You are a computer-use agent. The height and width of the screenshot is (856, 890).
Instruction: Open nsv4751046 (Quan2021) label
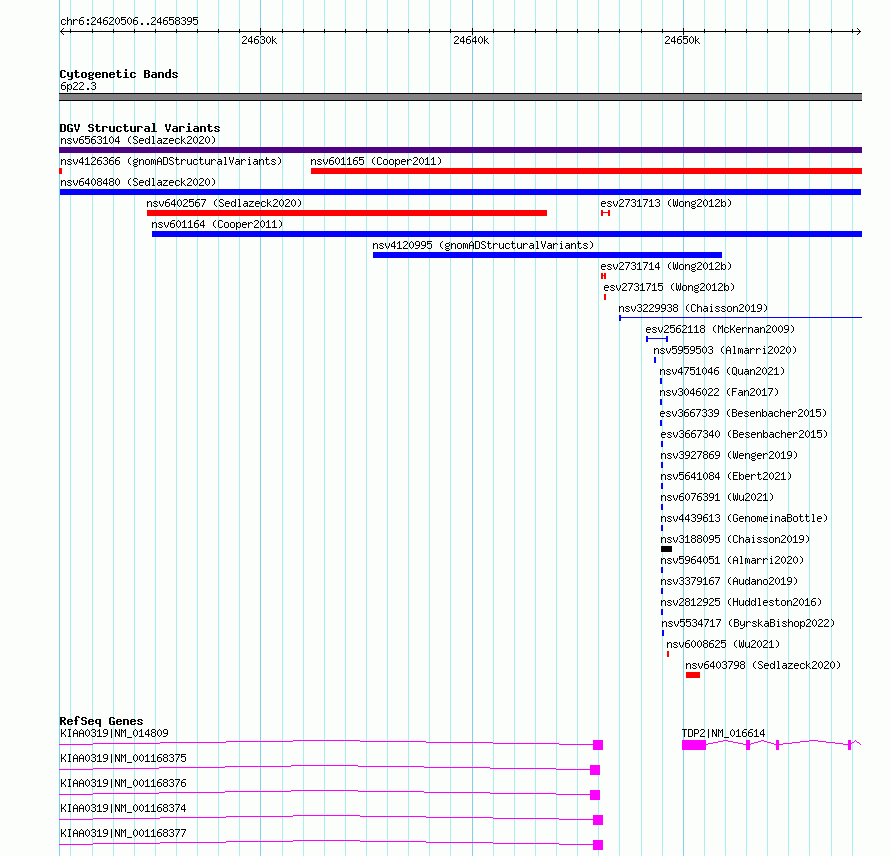(722, 371)
